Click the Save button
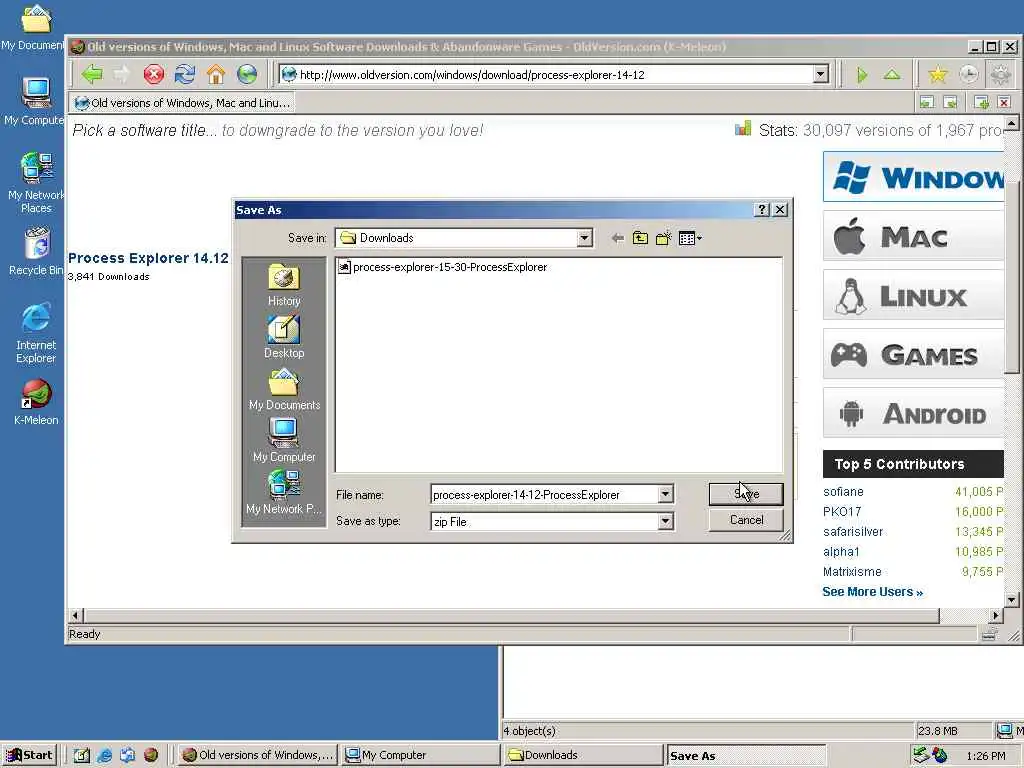The image size is (1024, 768). 746,494
